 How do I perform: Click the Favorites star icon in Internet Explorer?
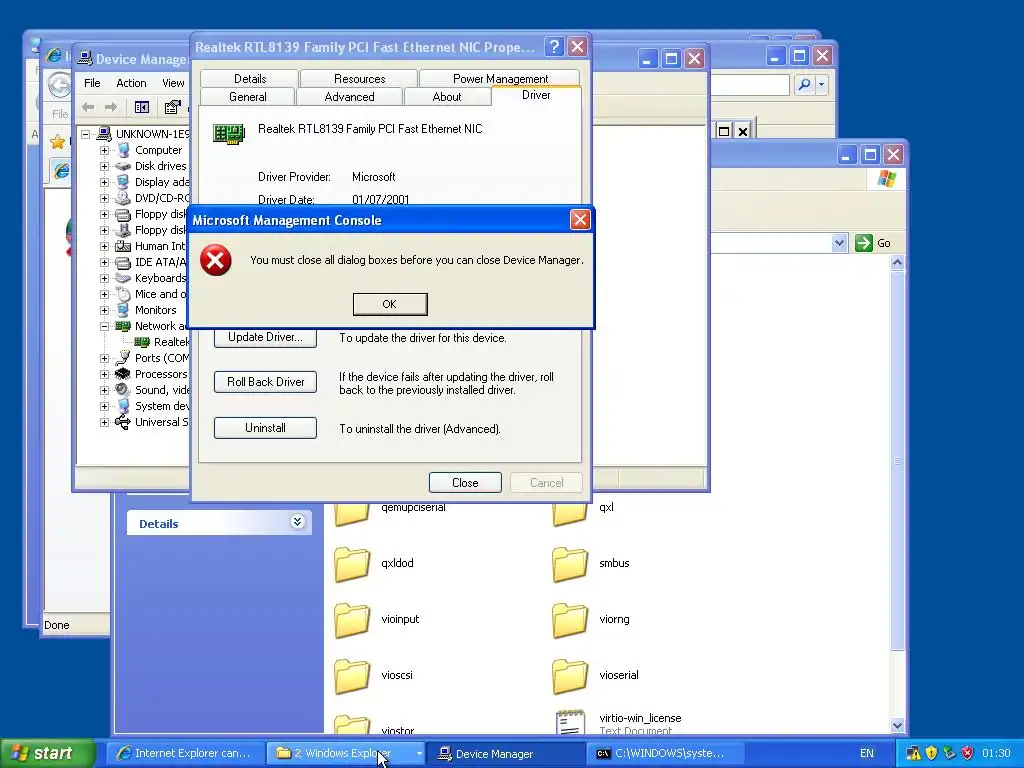coord(57,142)
